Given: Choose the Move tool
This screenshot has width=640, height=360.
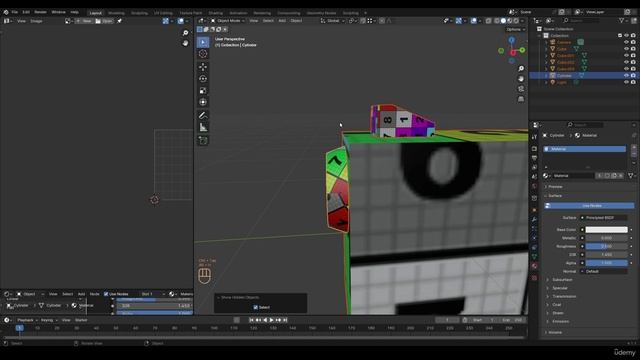Looking at the screenshot, I should pyautogui.click(x=203, y=67).
